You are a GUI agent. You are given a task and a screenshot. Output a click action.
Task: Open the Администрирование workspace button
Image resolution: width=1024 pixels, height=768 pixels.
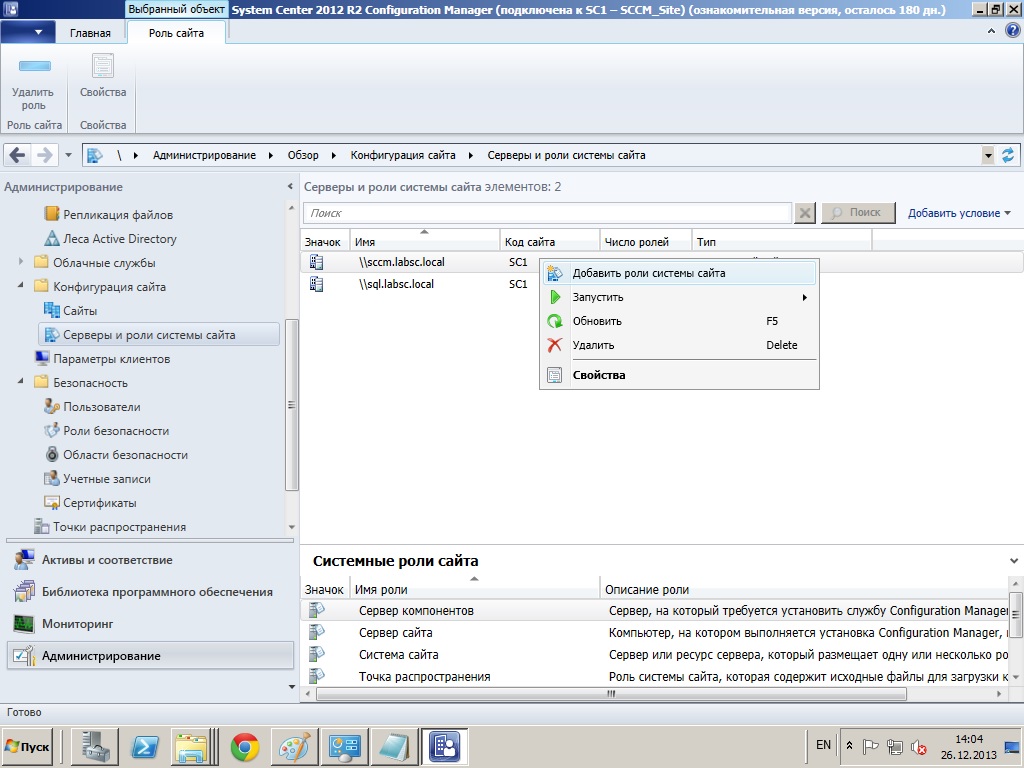point(150,656)
